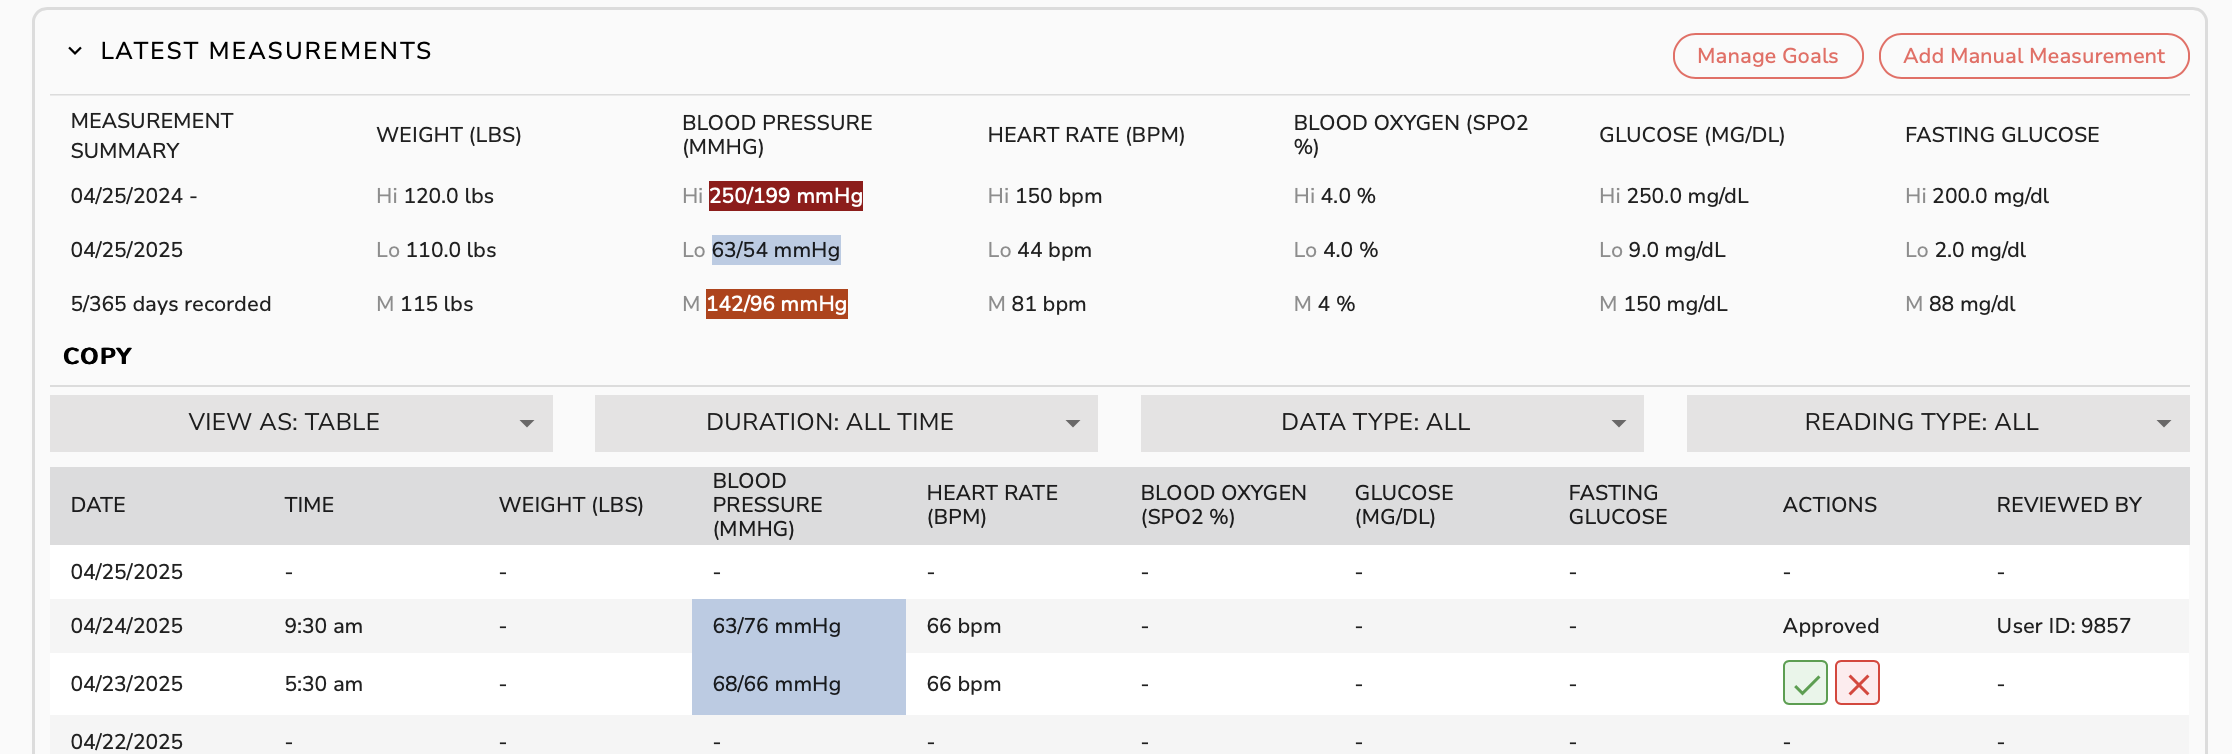The height and width of the screenshot is (754, 2232).
Task: Collapse the Latest Measurements section chevron
Action: 75,51
